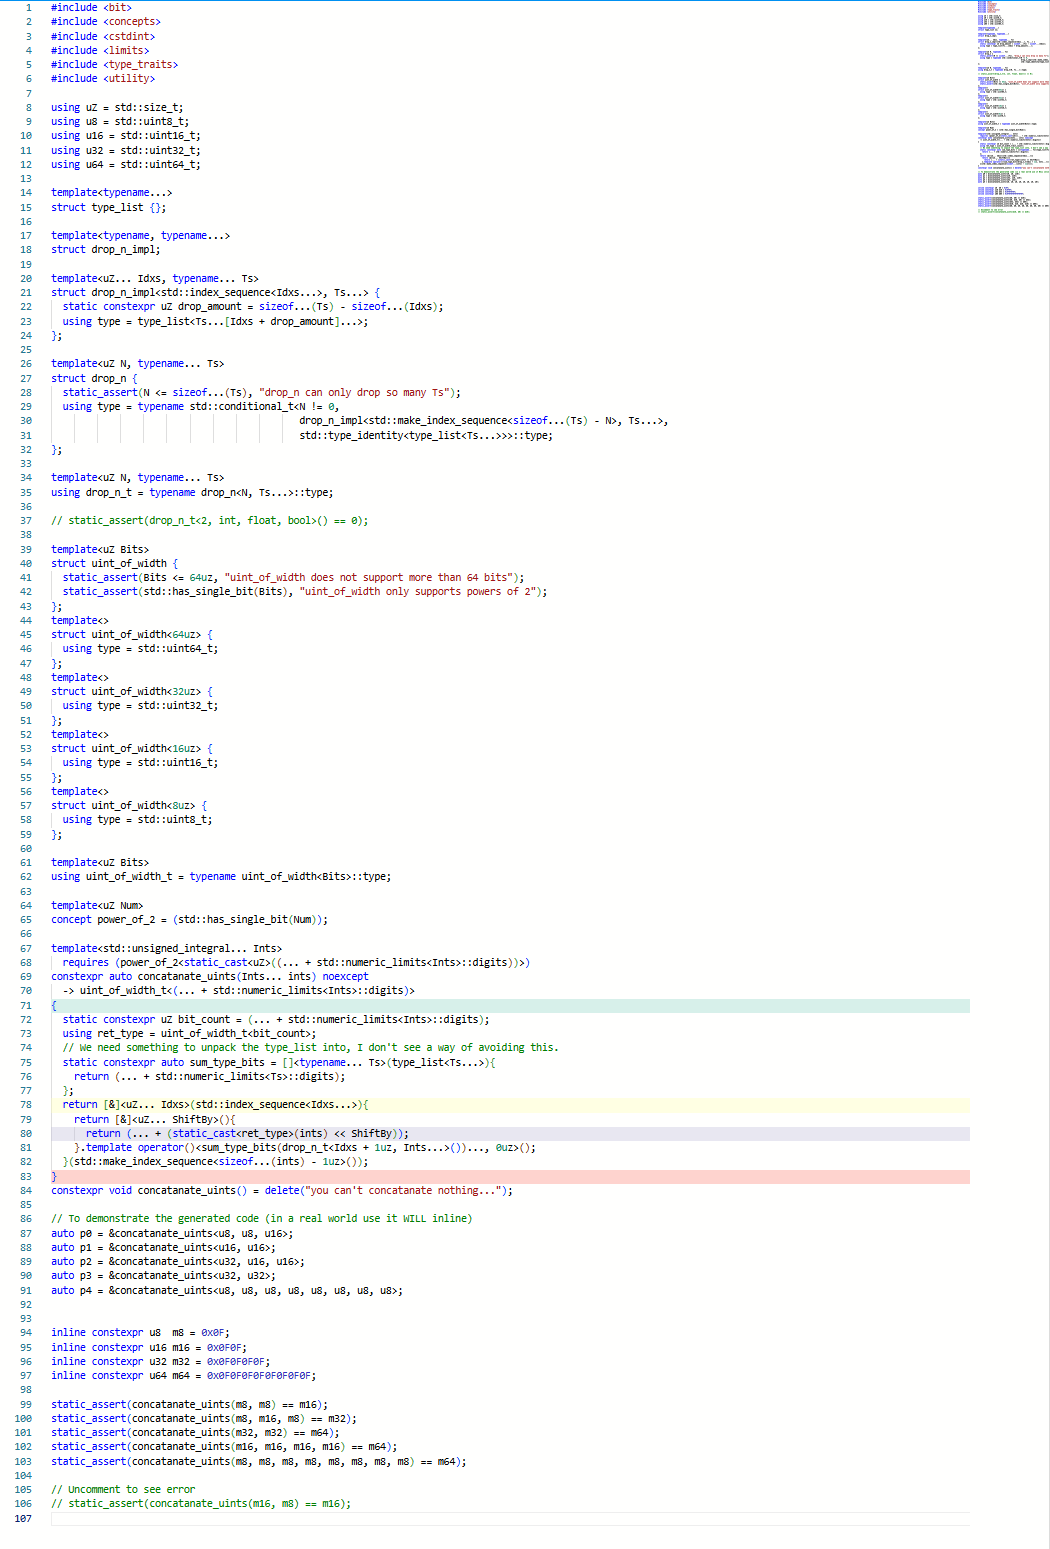Click 'inline constexpr u8 m8 = 0x0F;' line
The width and height of the screenshot is (1050, 1549).
pyautogui.click(x=140, y=1333)
